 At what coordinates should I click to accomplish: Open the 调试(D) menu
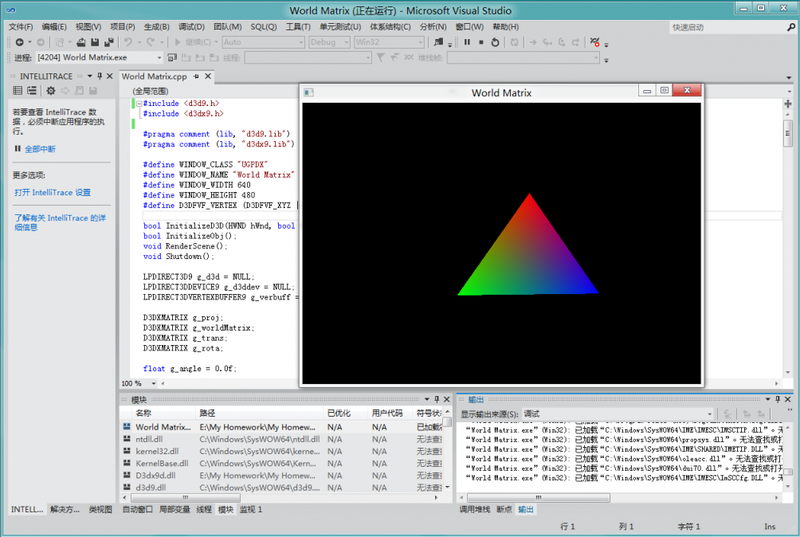click(191, 27)
